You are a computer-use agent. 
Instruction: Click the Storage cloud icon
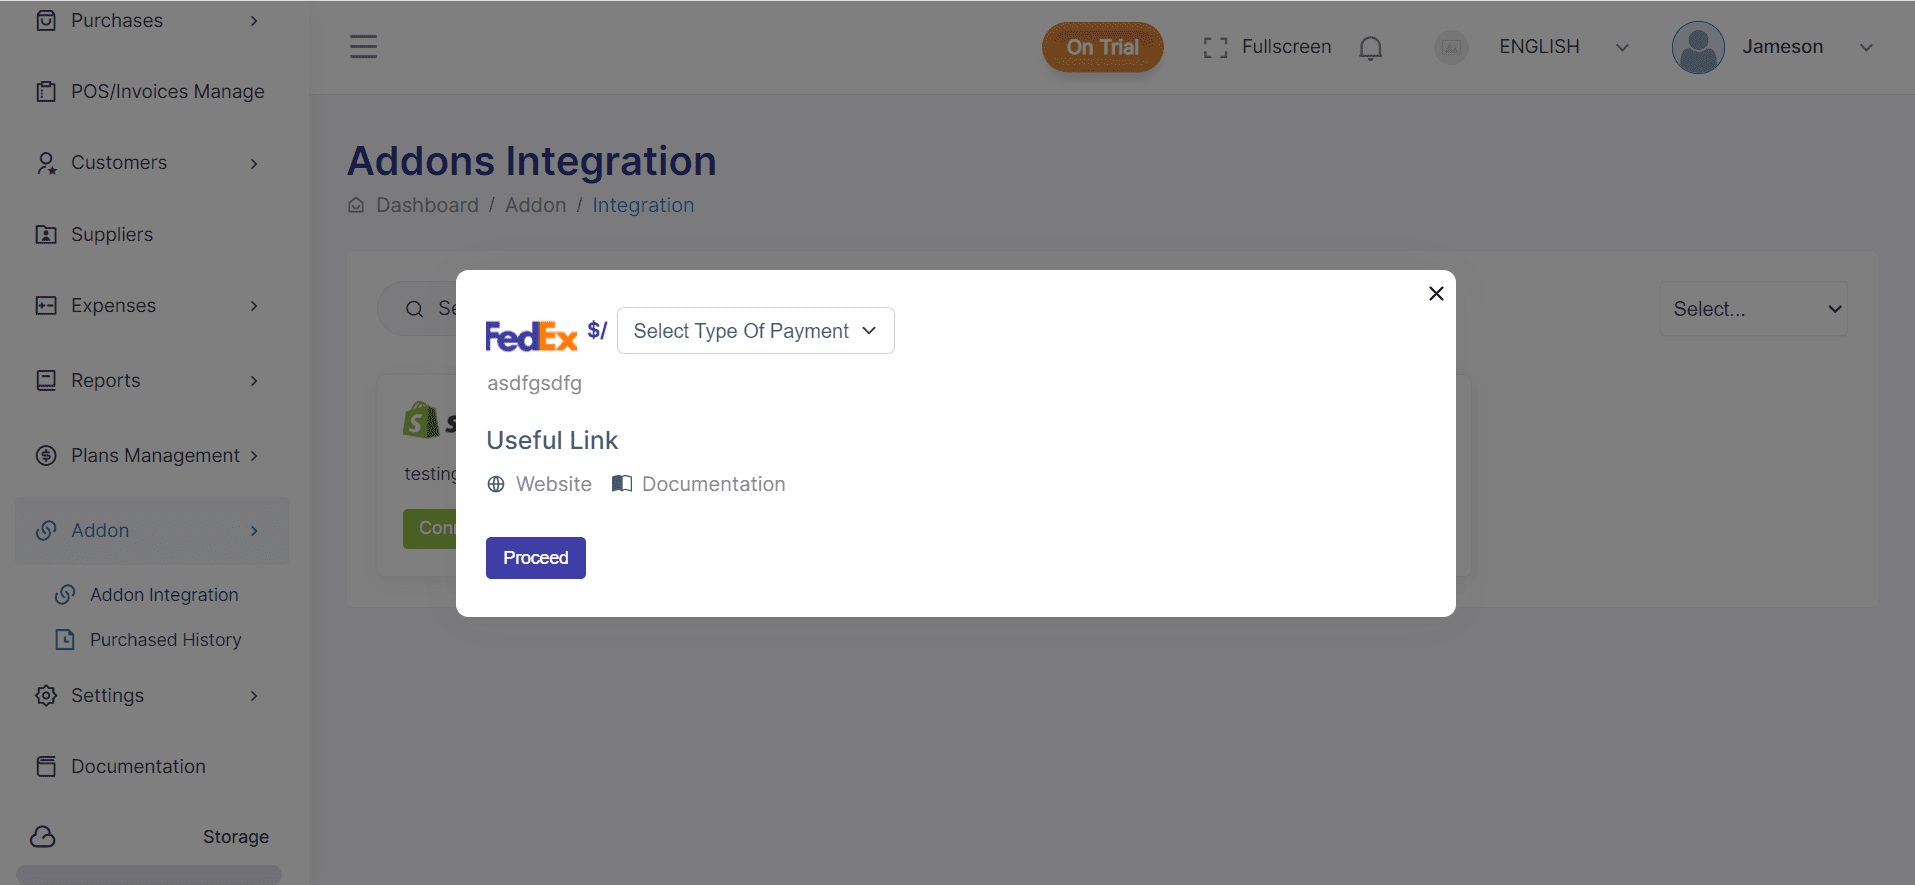(43, 837)
